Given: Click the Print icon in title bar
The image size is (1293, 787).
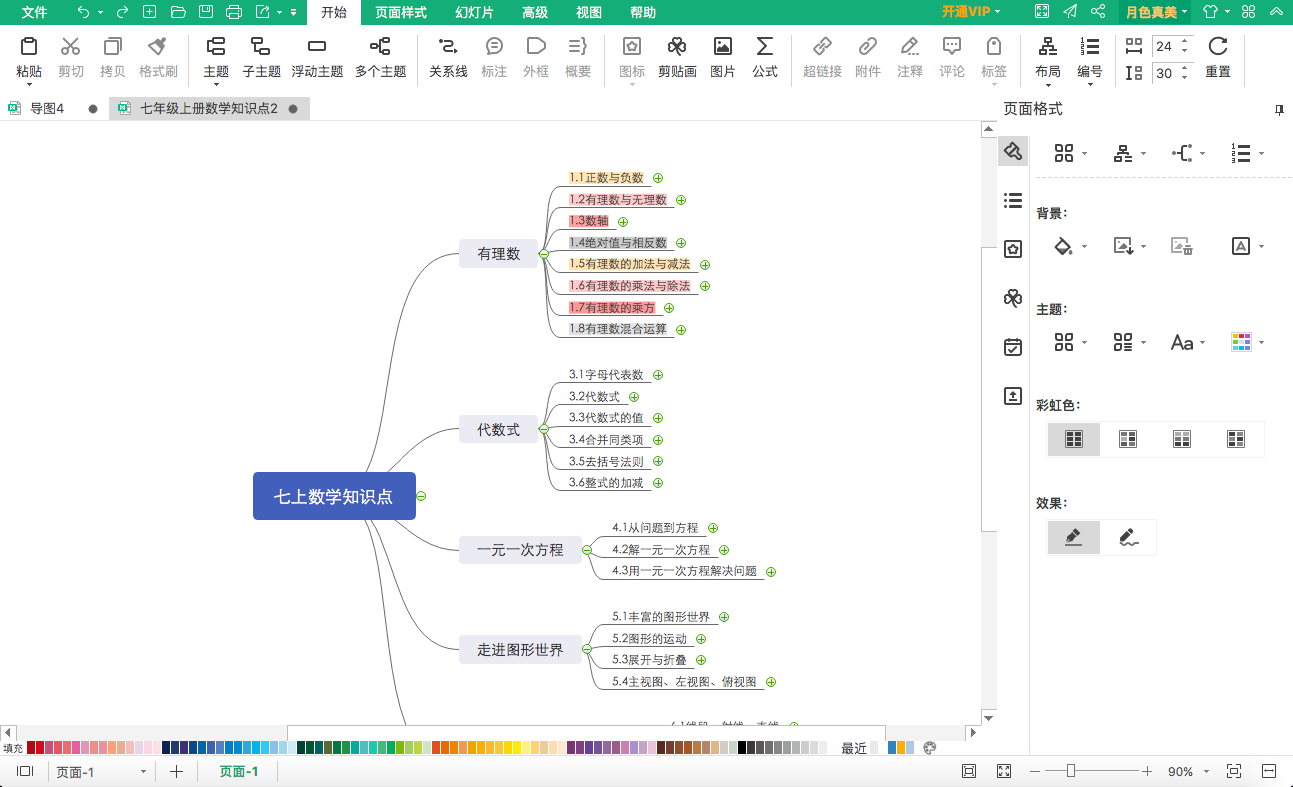Looking at the screenshot, I should [234, 12].
